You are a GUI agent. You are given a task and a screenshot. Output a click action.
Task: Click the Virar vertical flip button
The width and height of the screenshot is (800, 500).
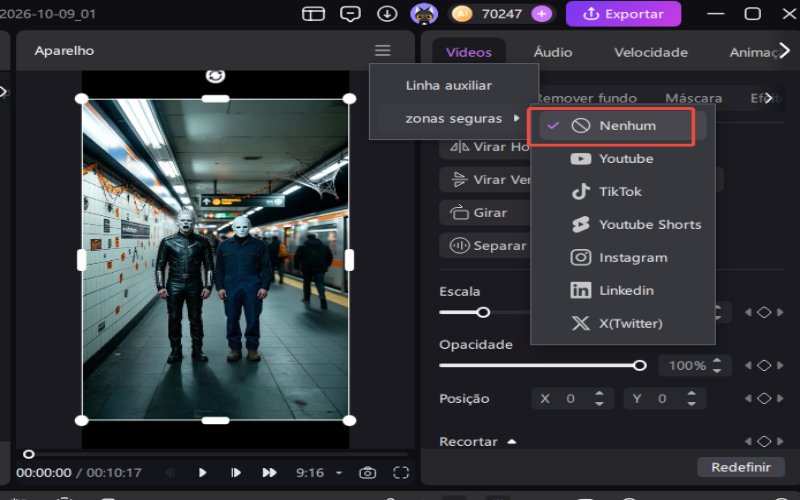[x=485, y=180]
